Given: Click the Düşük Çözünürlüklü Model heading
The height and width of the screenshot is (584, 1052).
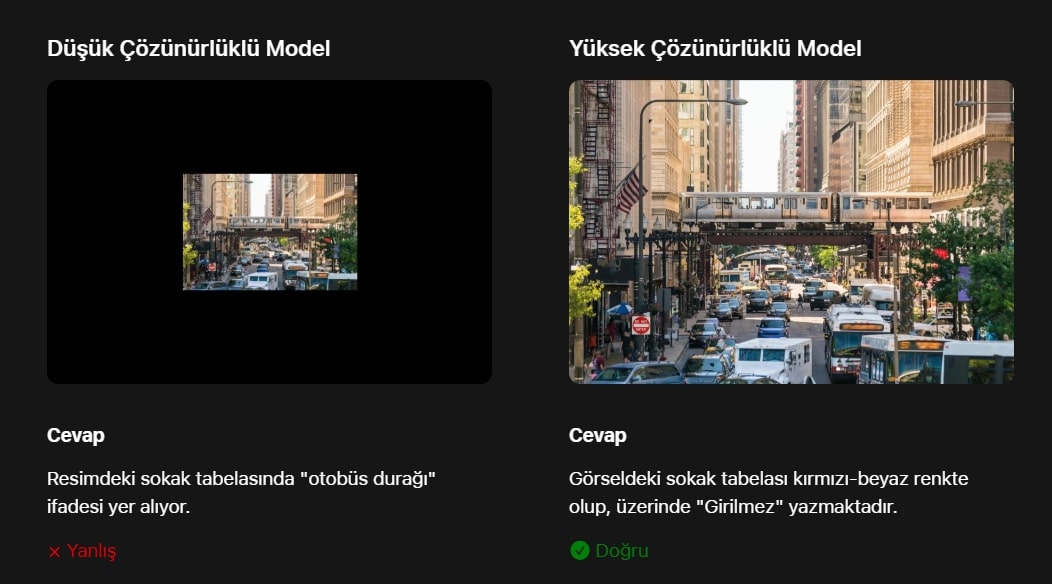Looking at the screenshot, I should 189,48.
